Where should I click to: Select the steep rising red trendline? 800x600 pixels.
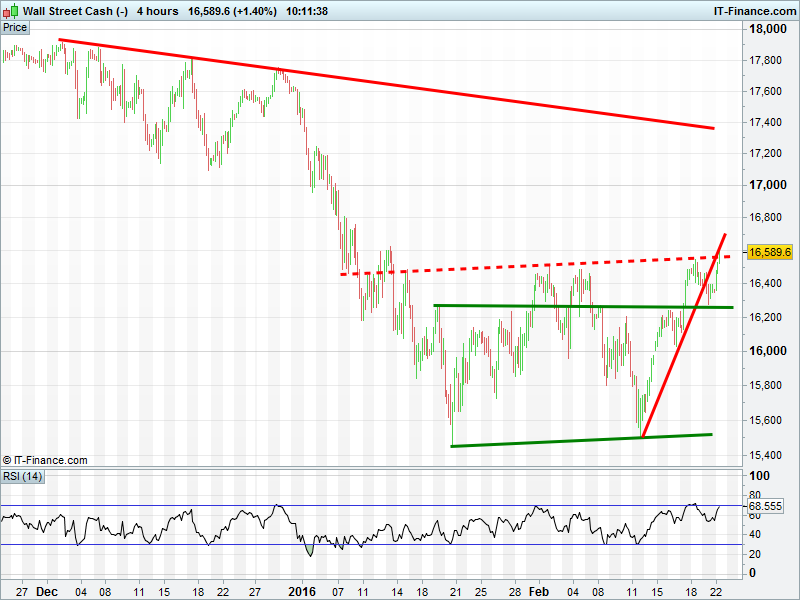(x=684, y=335)
